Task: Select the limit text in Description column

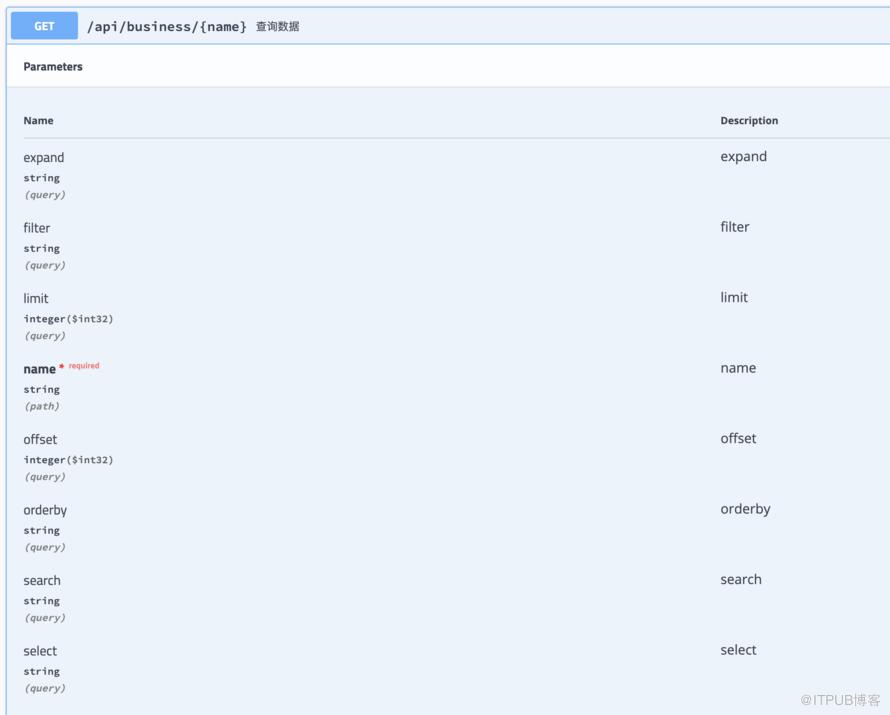Action: 734,297
